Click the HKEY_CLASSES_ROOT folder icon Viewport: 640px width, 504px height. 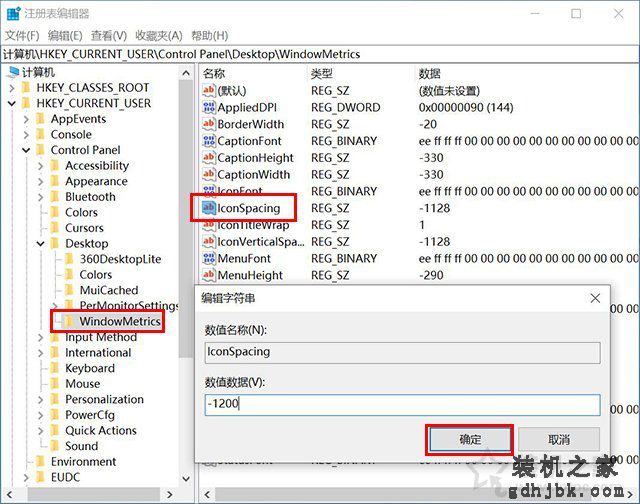pos(26,88)
